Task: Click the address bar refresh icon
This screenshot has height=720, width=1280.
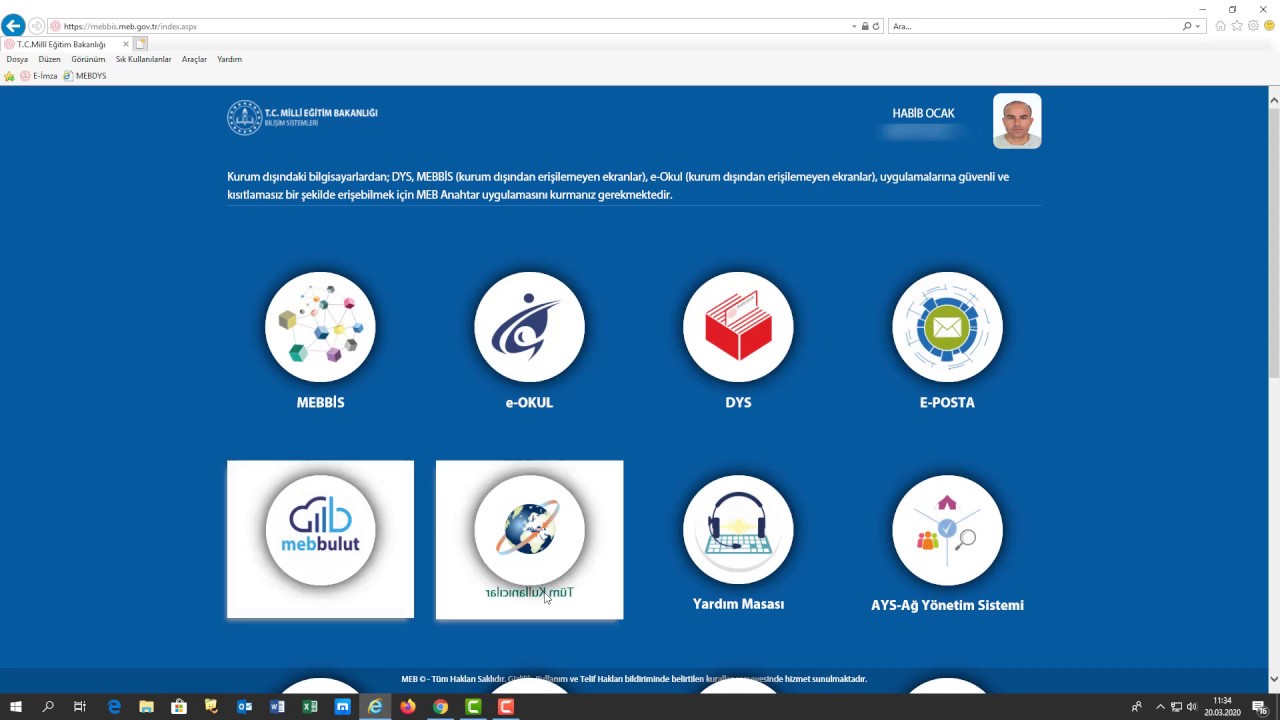Action: click(876, 26)
